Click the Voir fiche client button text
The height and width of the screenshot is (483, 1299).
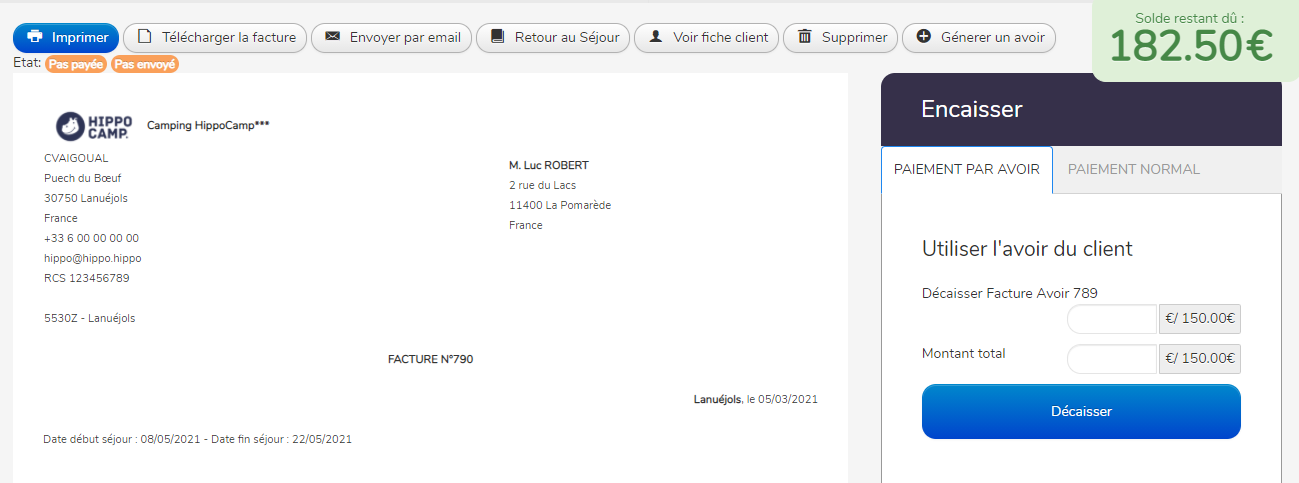tap(720, 38)
